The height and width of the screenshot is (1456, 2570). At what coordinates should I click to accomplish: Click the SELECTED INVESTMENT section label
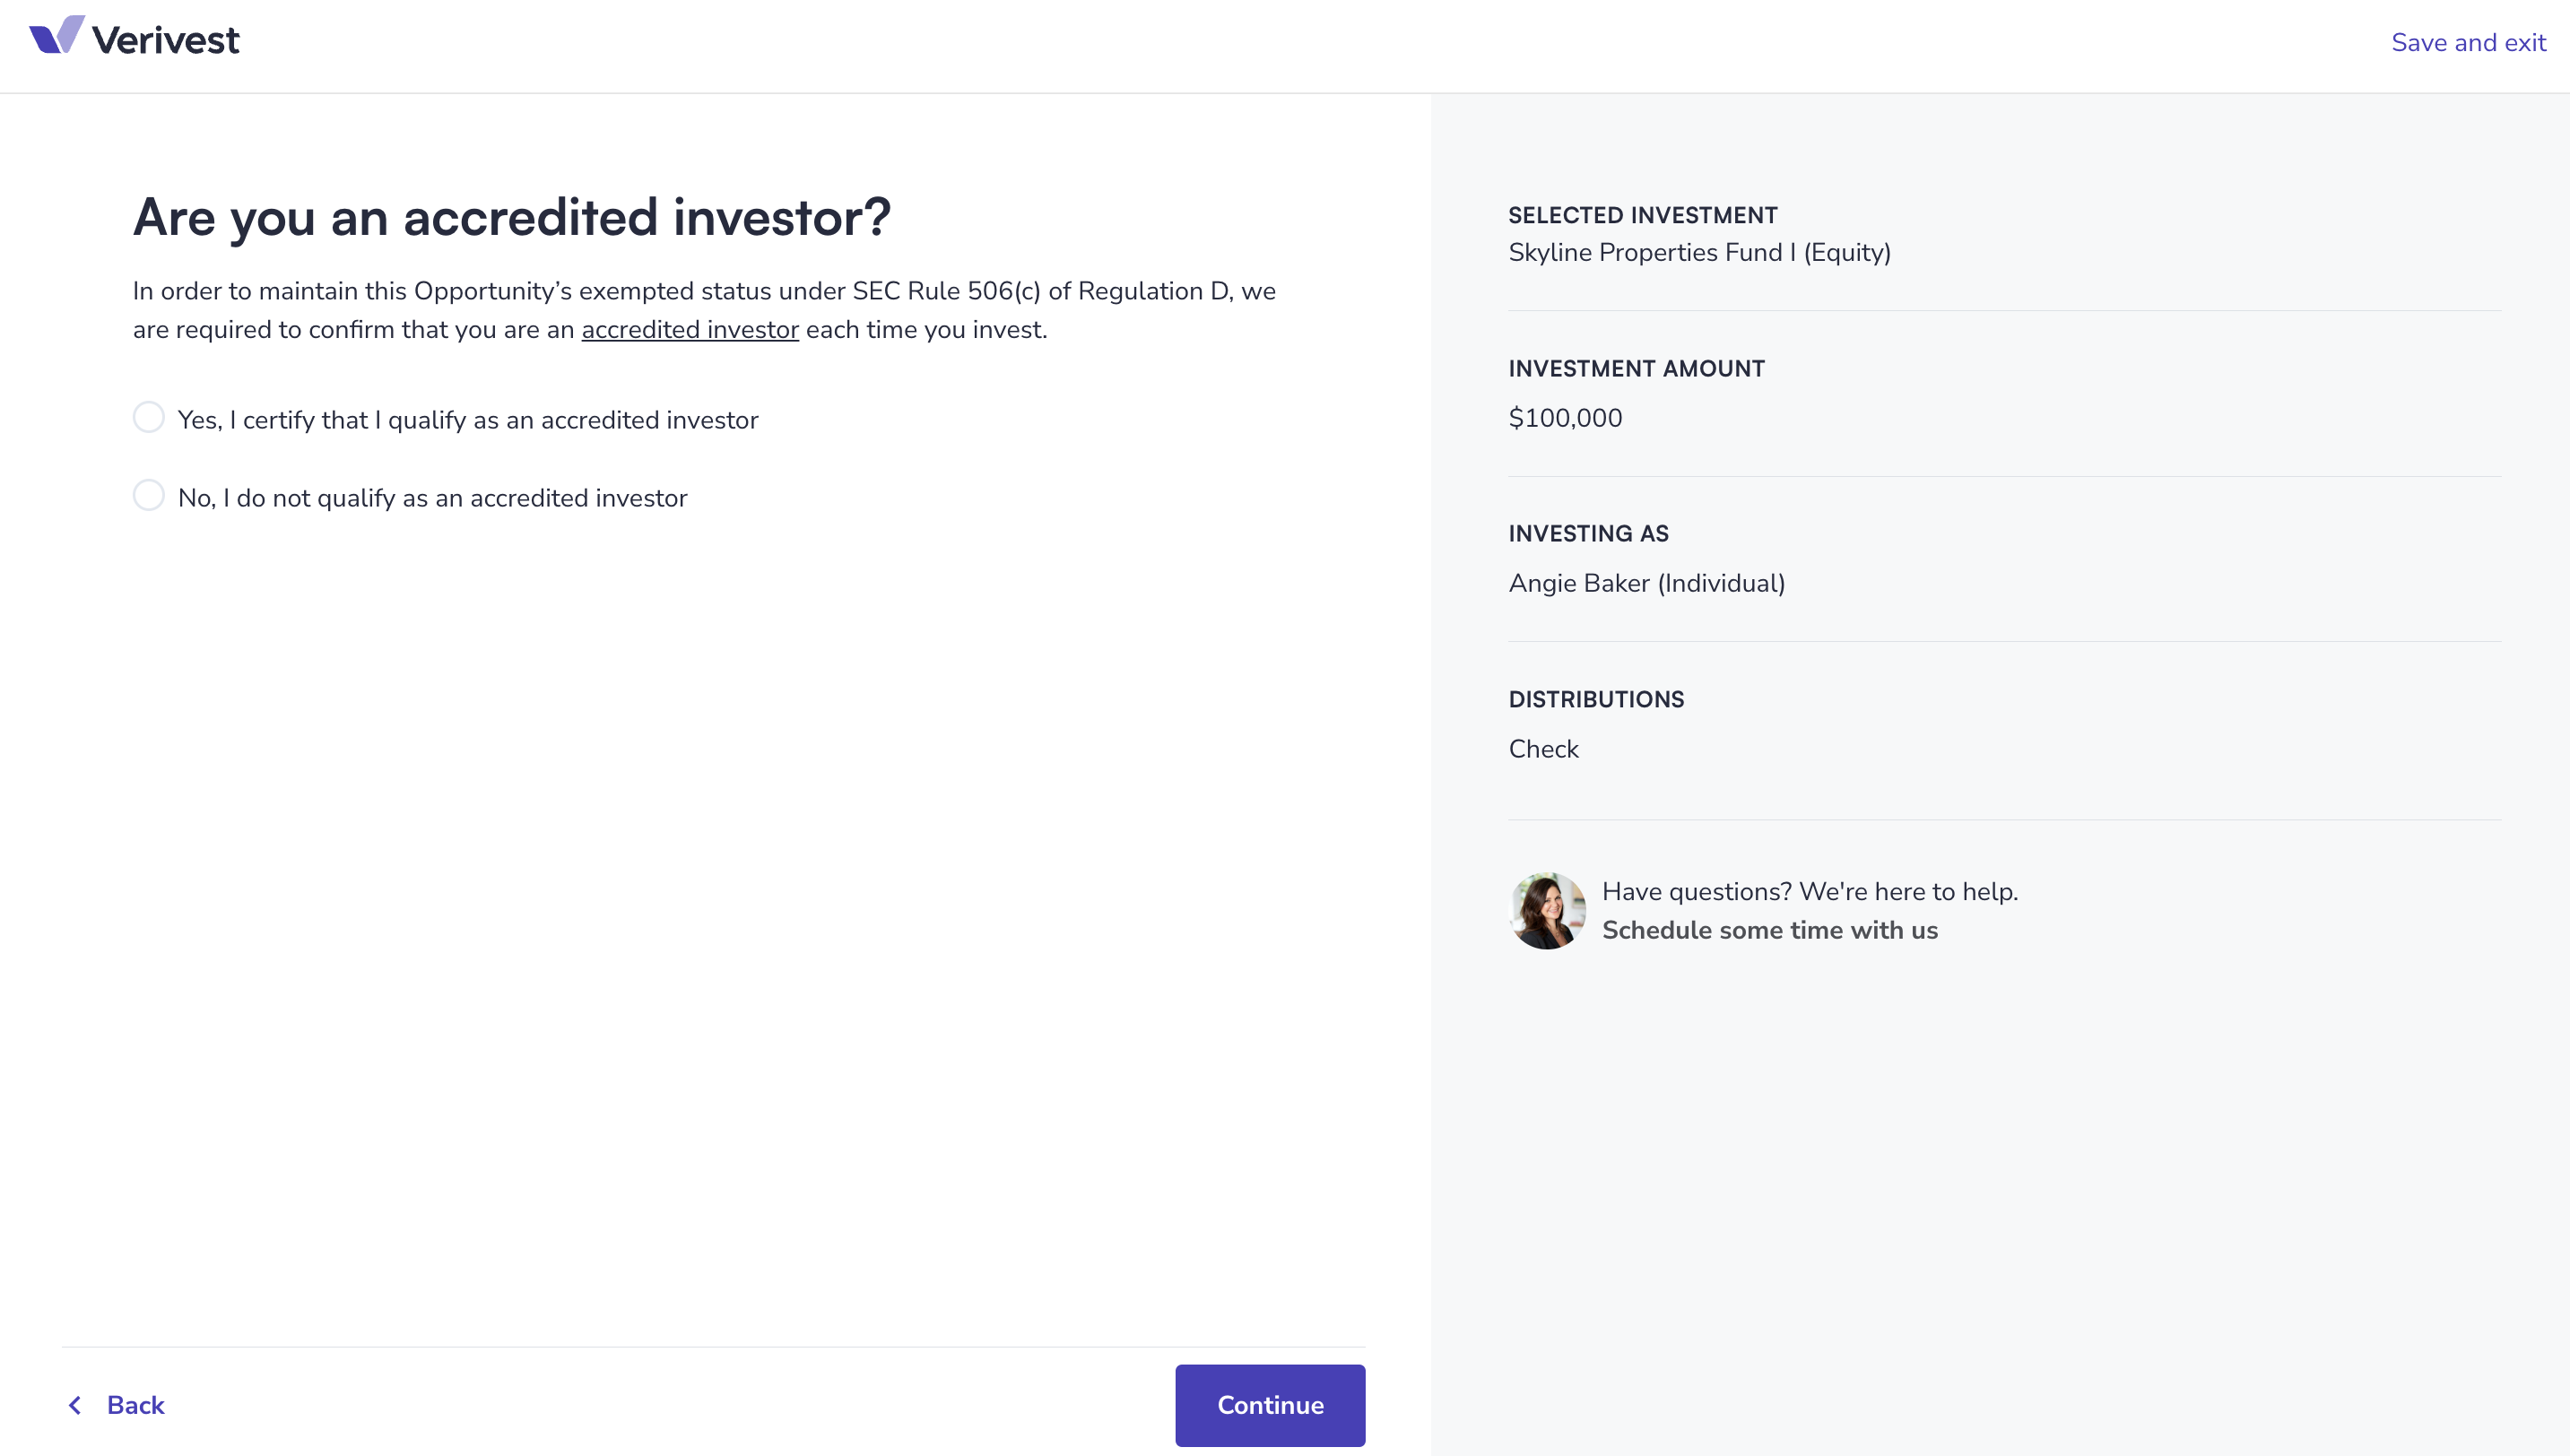click(1643, 215)
